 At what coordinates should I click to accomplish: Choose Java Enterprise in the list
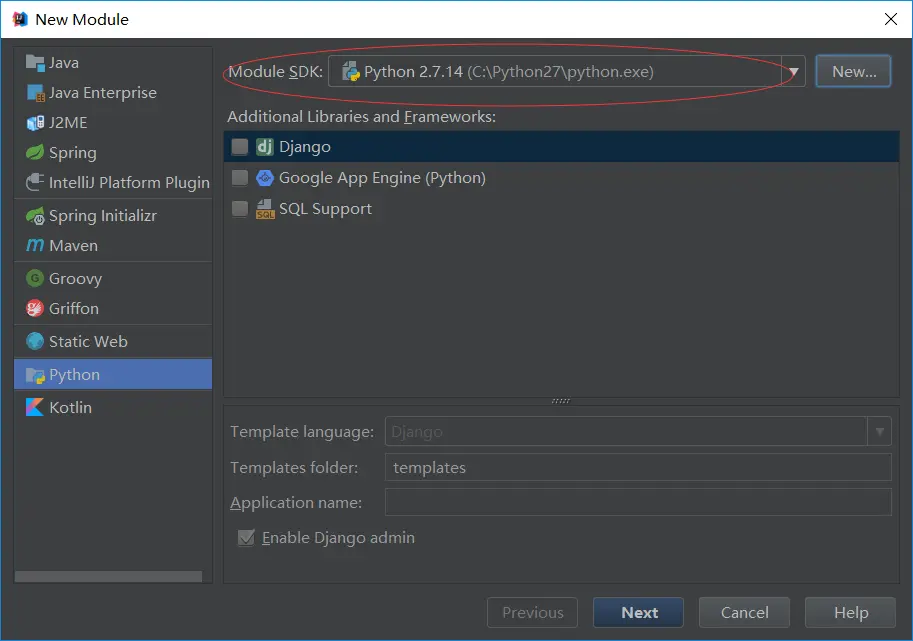coord(113,93)
